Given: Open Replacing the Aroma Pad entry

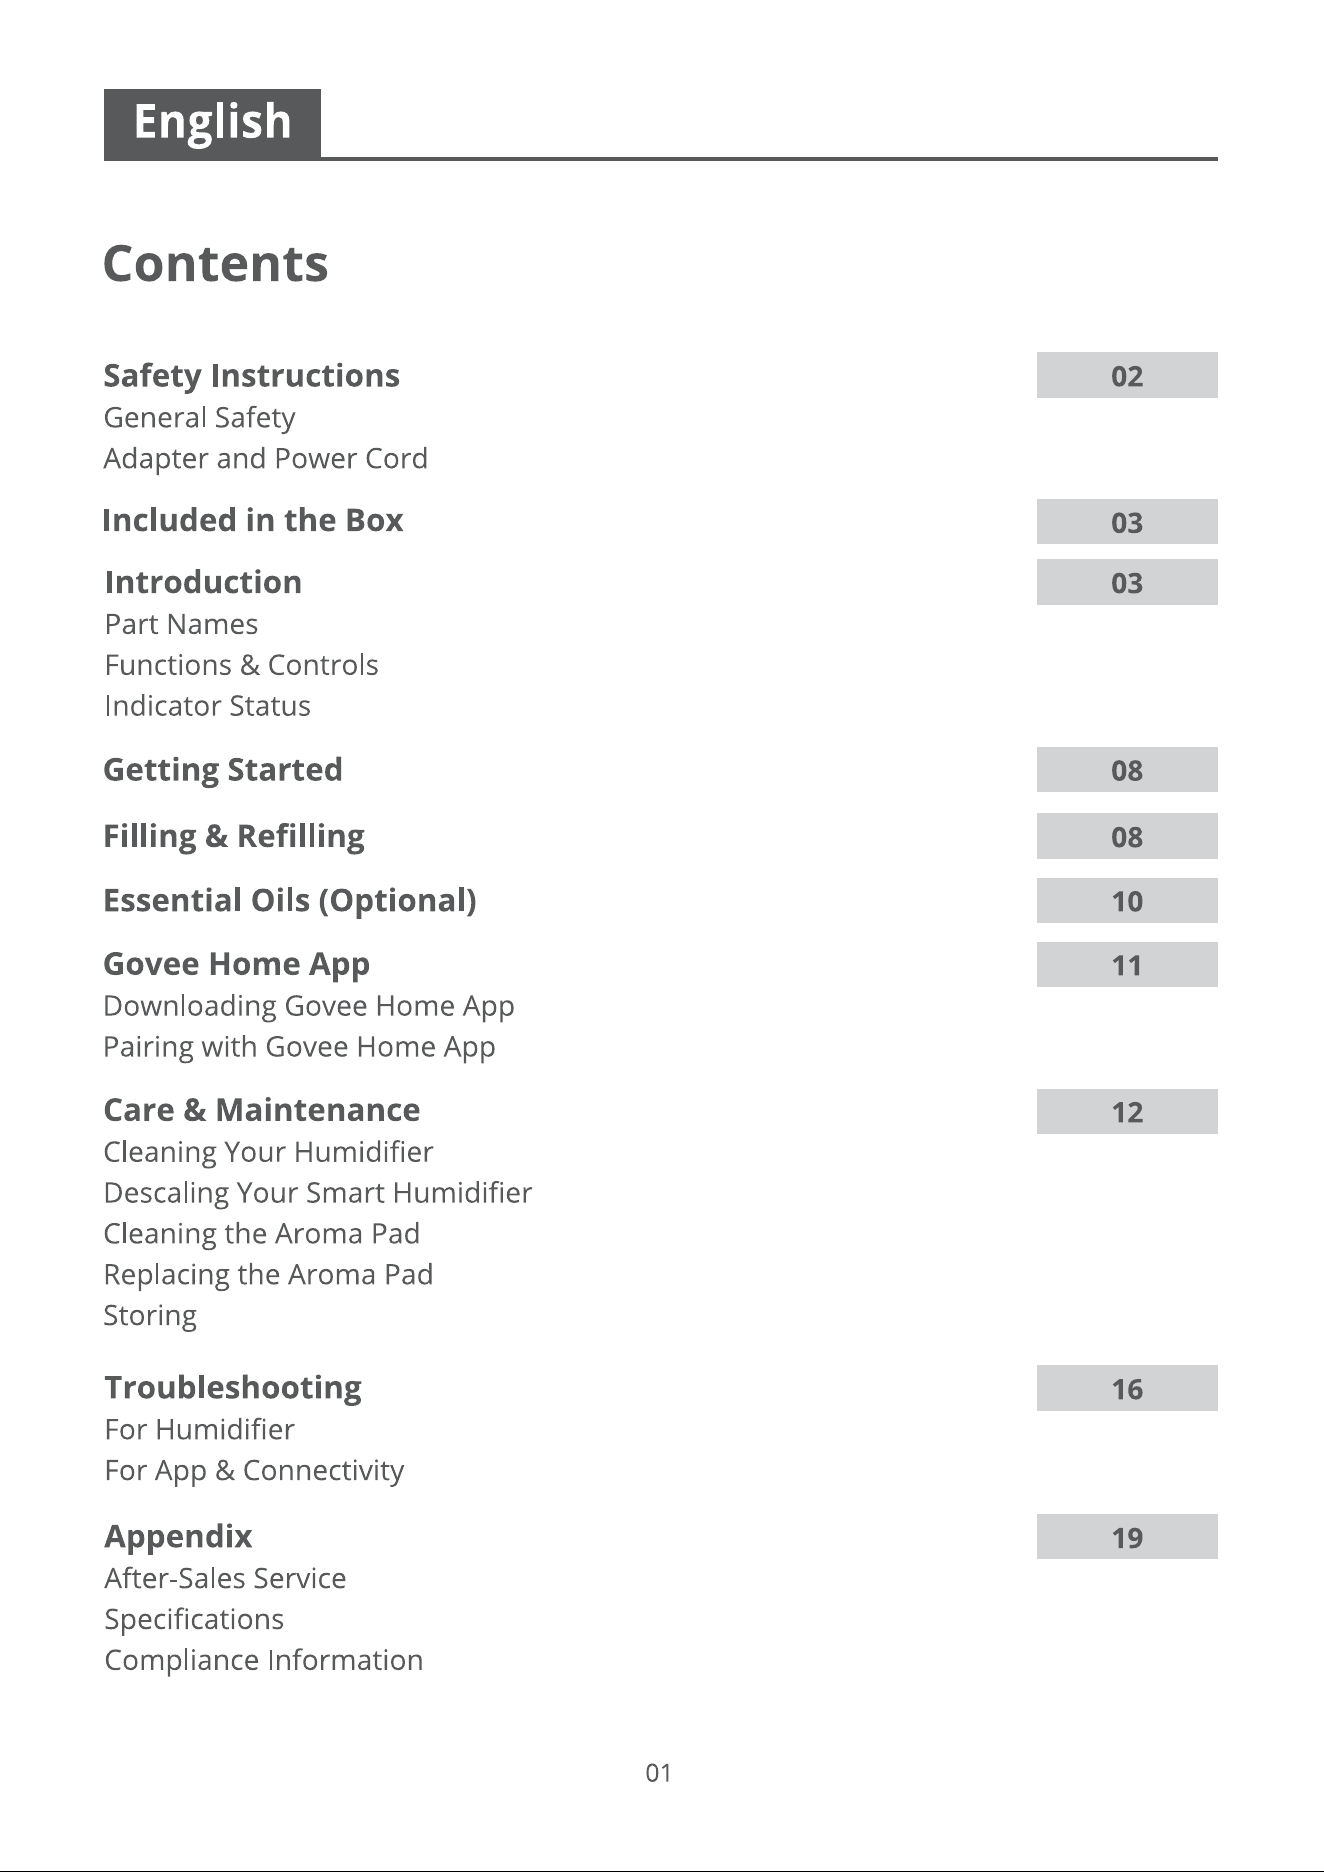Looking at the screenshot, I should 269,1275.
